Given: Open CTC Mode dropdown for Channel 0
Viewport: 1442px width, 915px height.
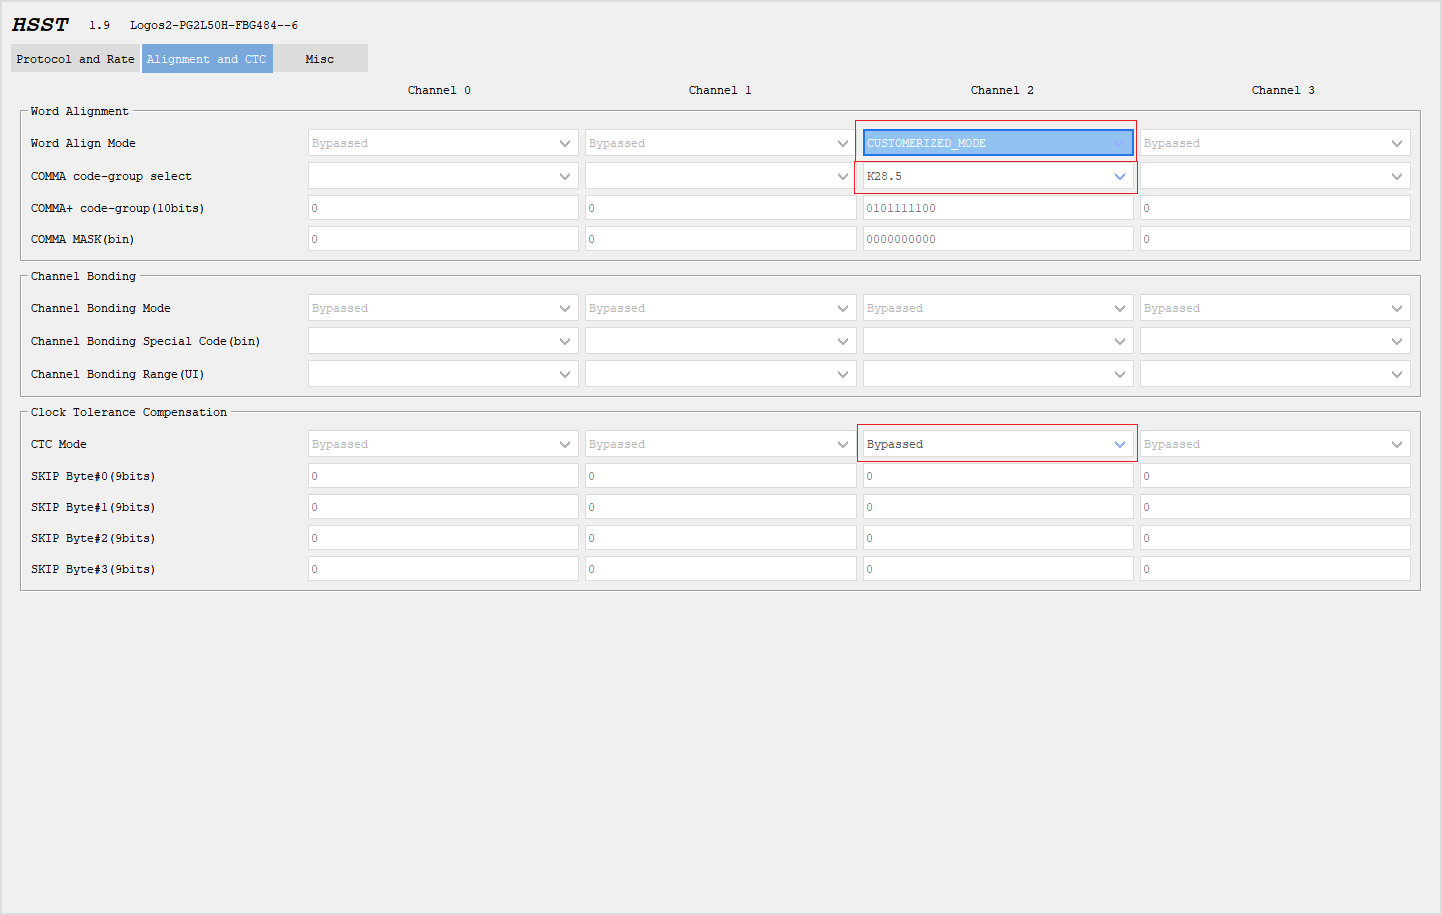Looking at the screenshot, I should (442, 443).
